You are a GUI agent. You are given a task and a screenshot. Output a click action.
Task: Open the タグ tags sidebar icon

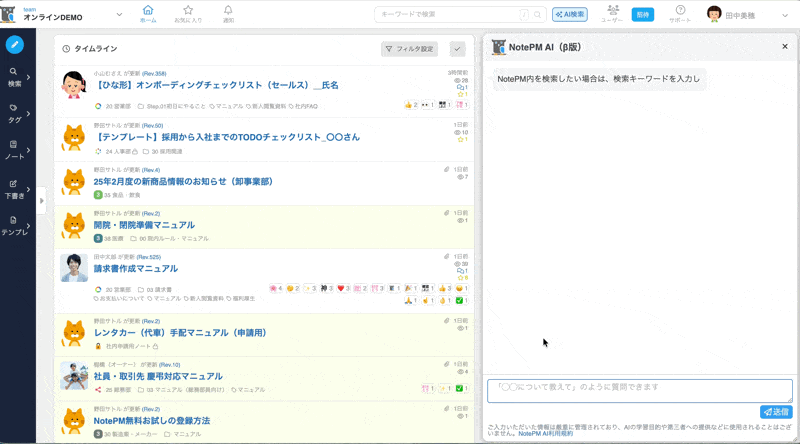(14, 112)
